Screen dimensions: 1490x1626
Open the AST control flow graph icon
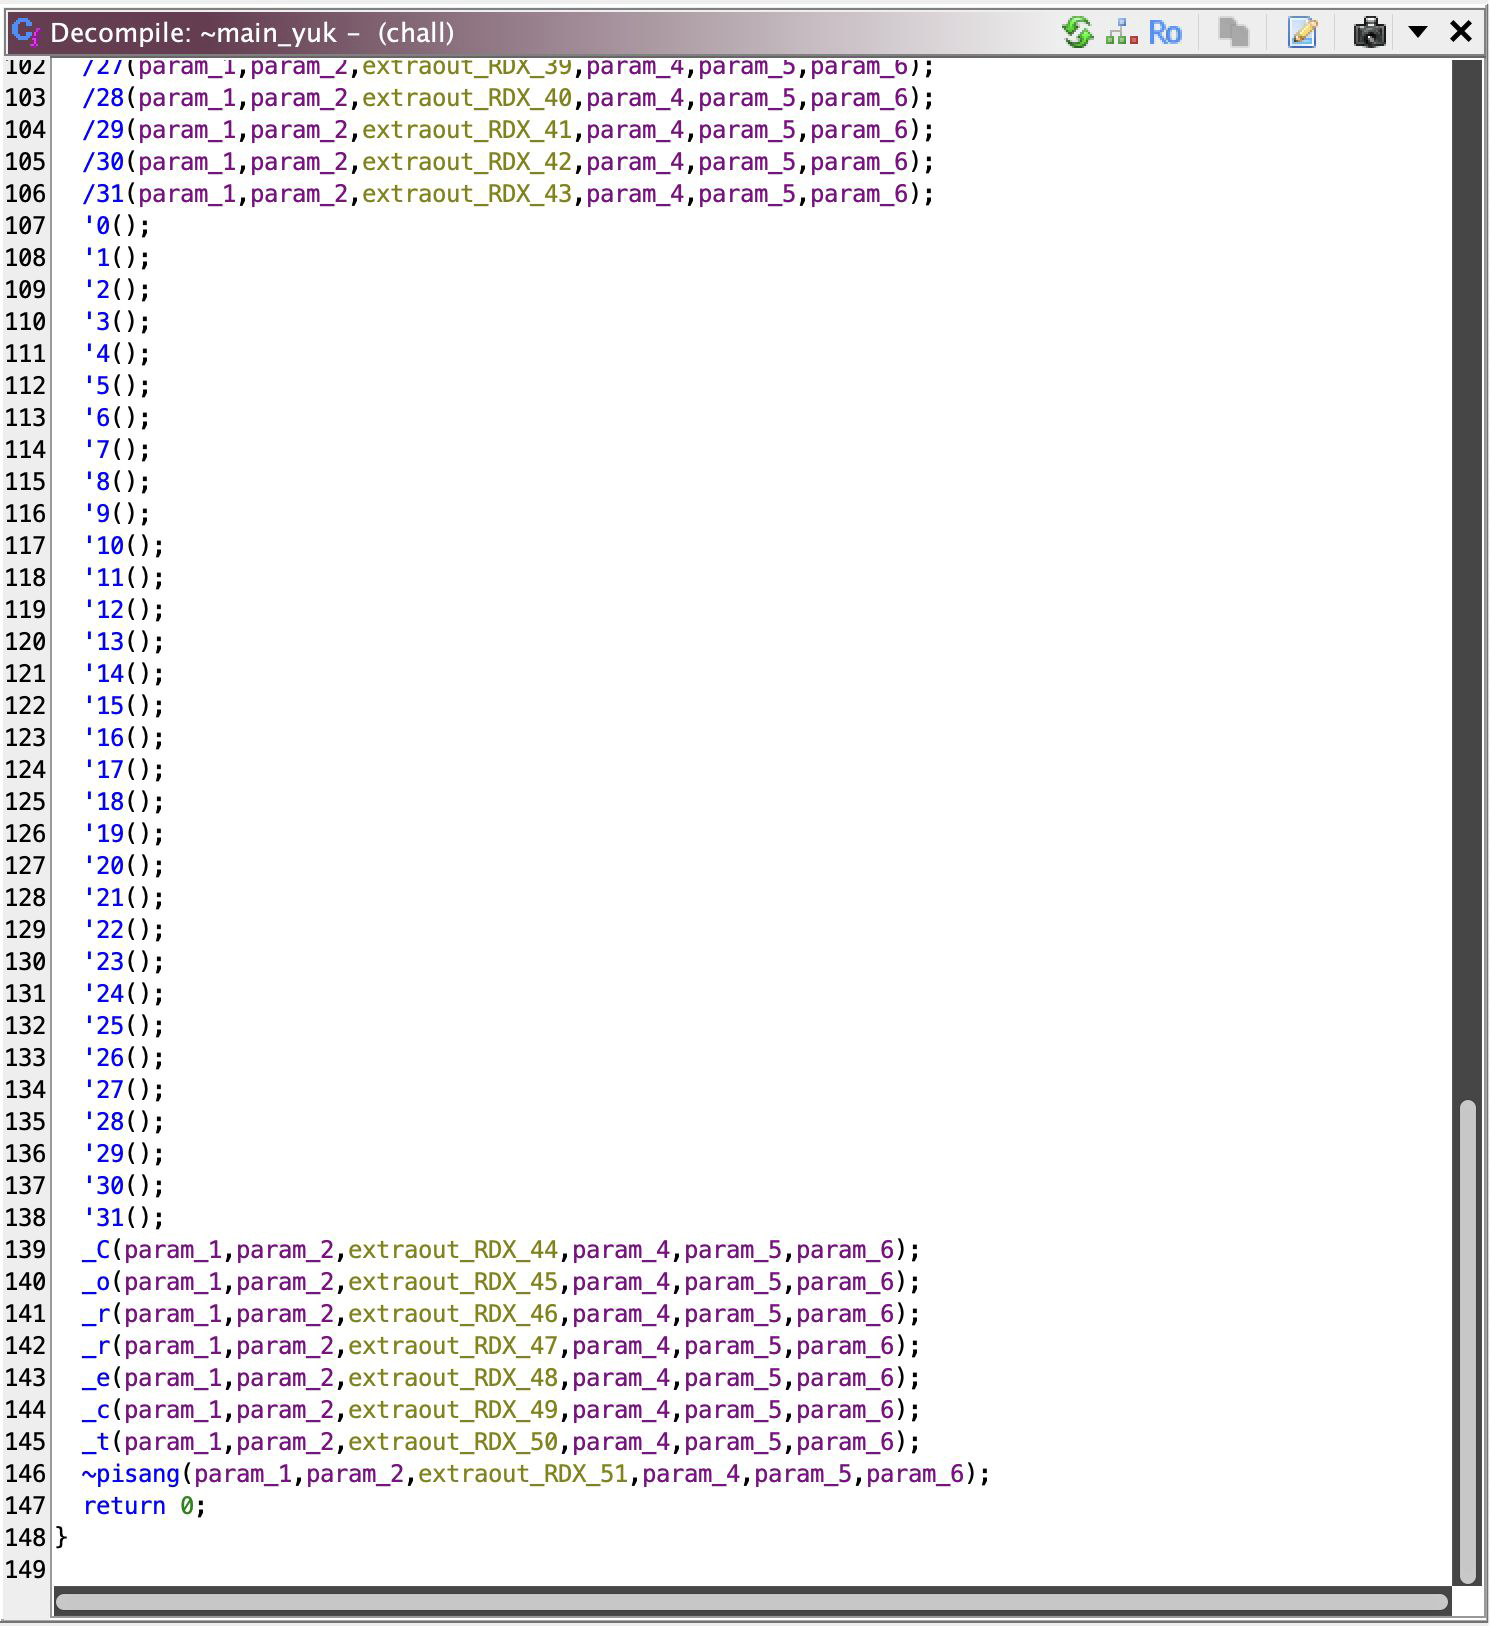pos(1121,32)
